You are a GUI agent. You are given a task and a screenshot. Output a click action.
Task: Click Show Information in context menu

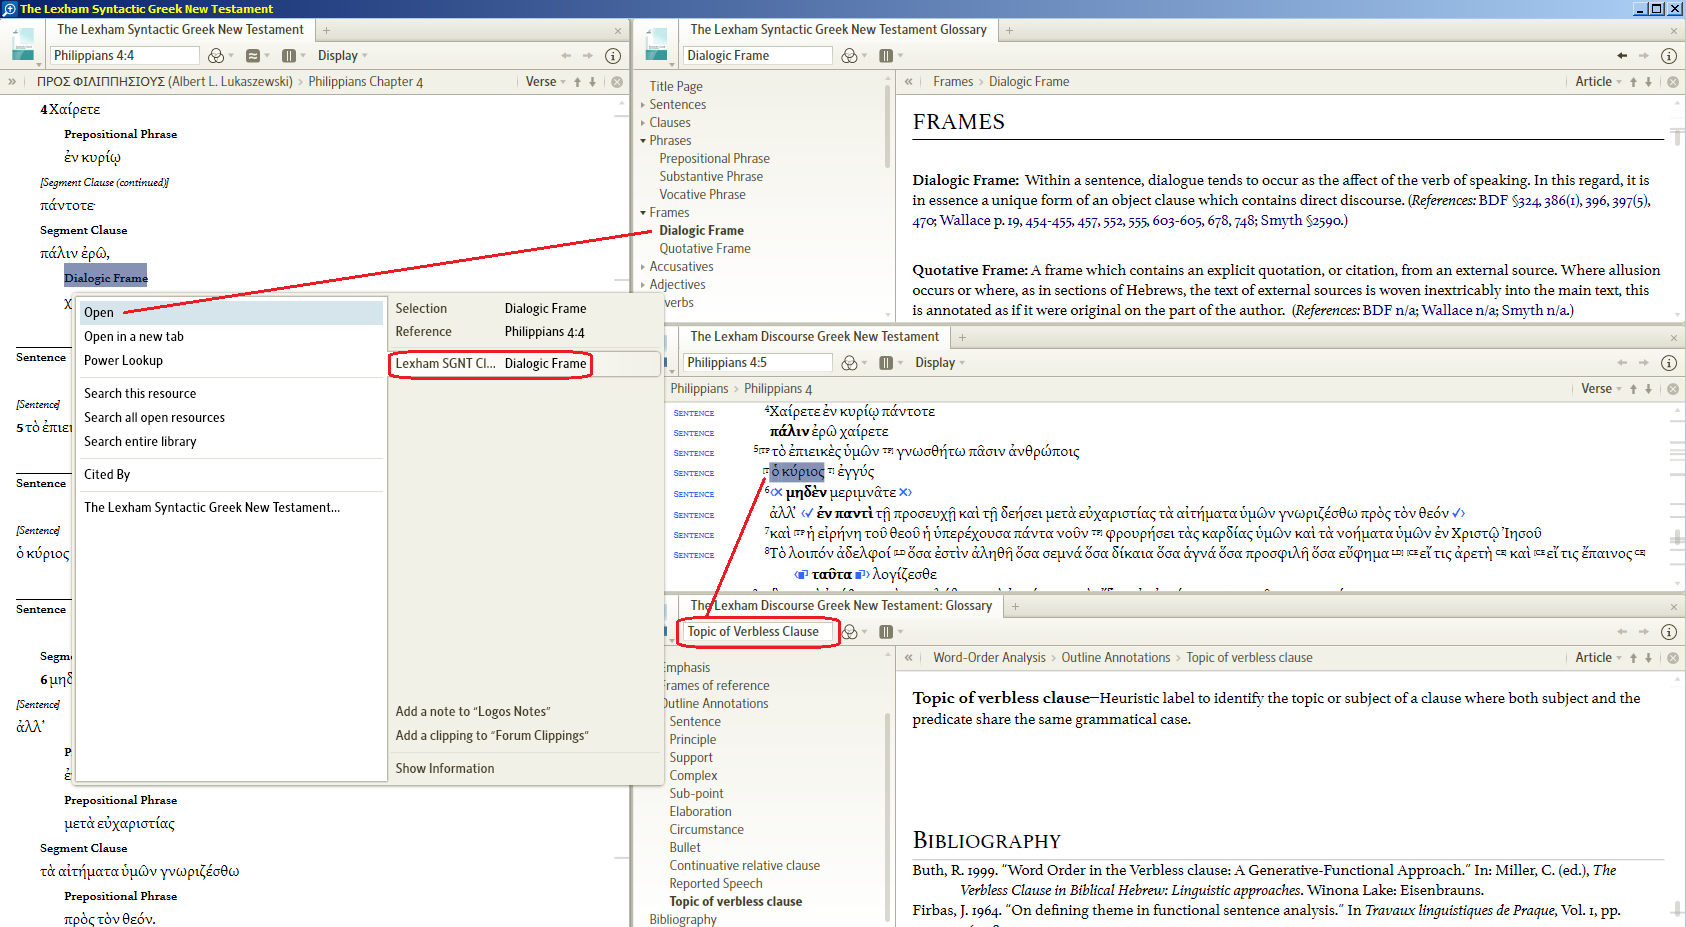[x=445, y=769]
